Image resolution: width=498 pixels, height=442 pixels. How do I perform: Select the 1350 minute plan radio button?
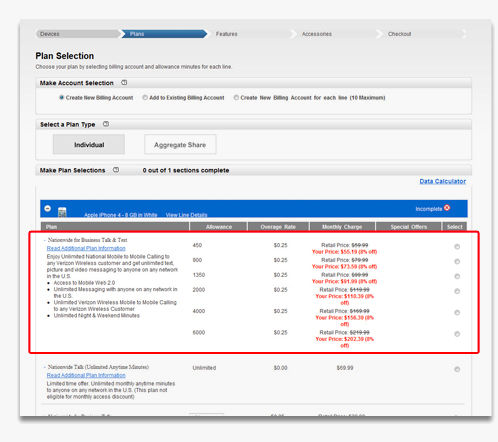coord(457,276)
